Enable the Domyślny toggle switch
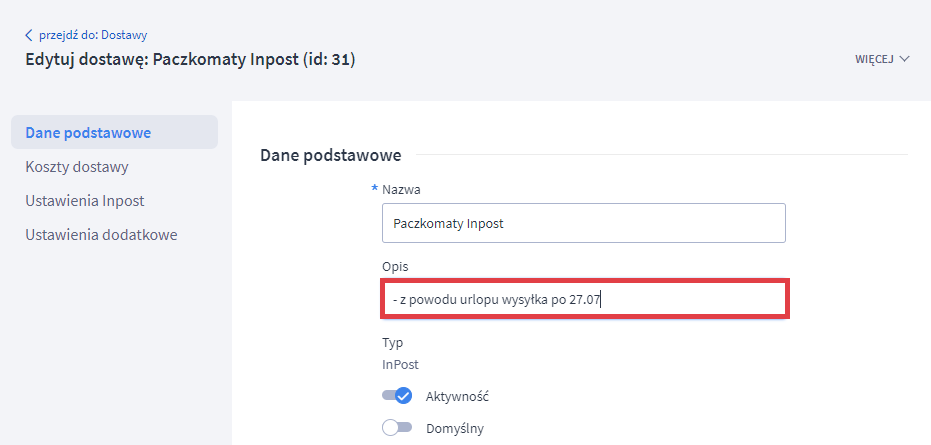931x445 pixels. [397, 429]
